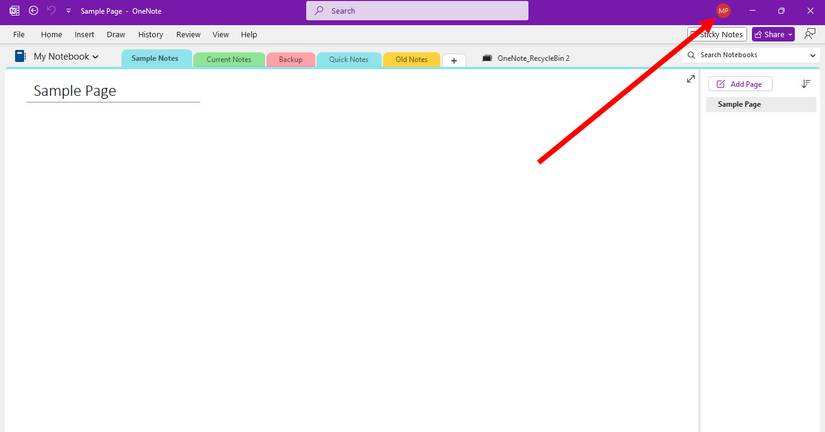The height and width of the screenshot is (432, 825).
Task: Click the sort pages icon
Action: coord(806,84)
